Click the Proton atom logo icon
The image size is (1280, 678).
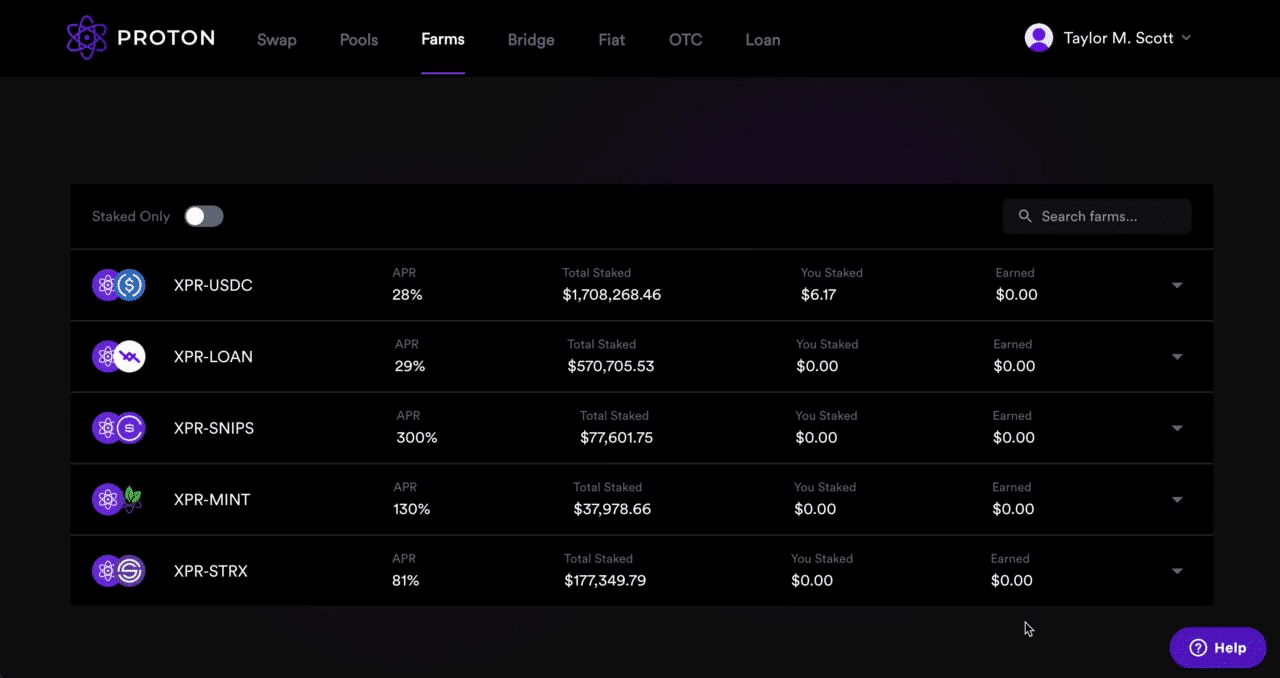86,38
